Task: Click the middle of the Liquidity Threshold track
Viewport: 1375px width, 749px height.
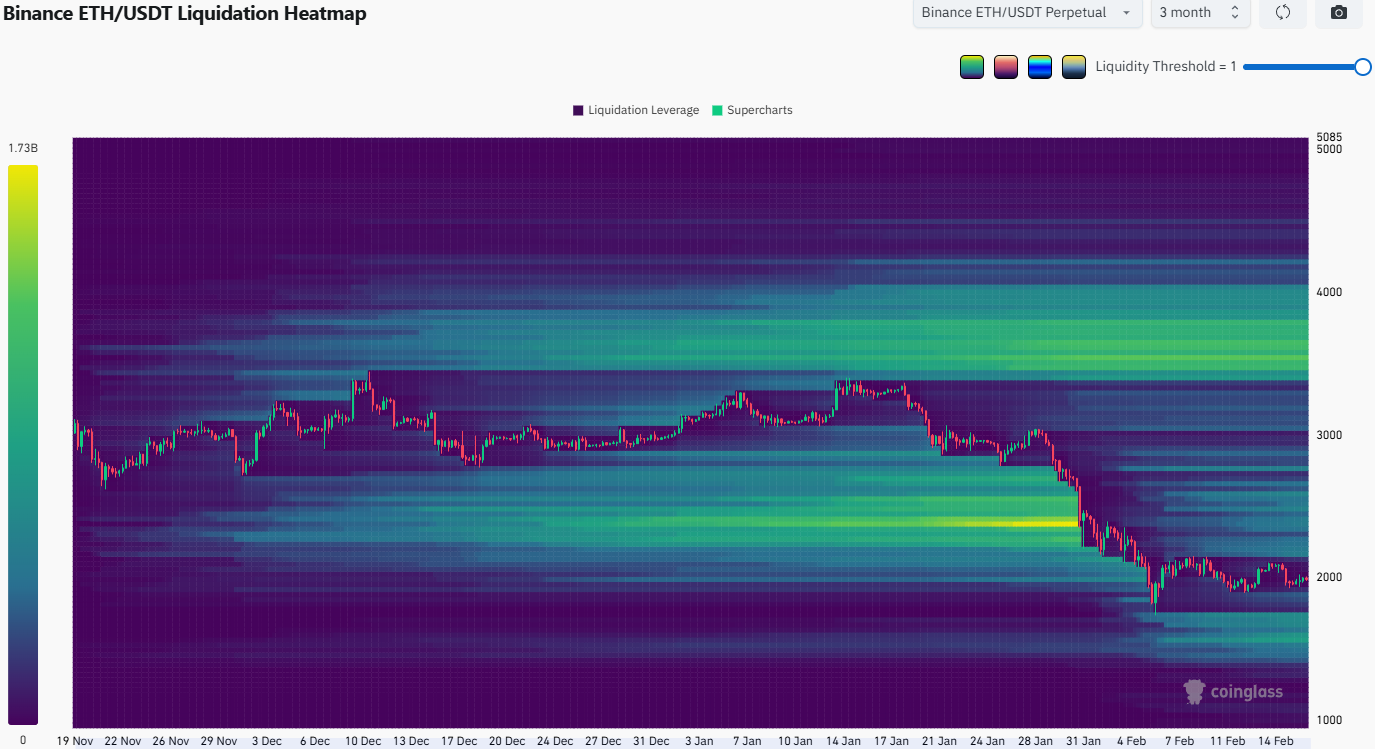Action: pyautogui.click(x=1302, y=67)
